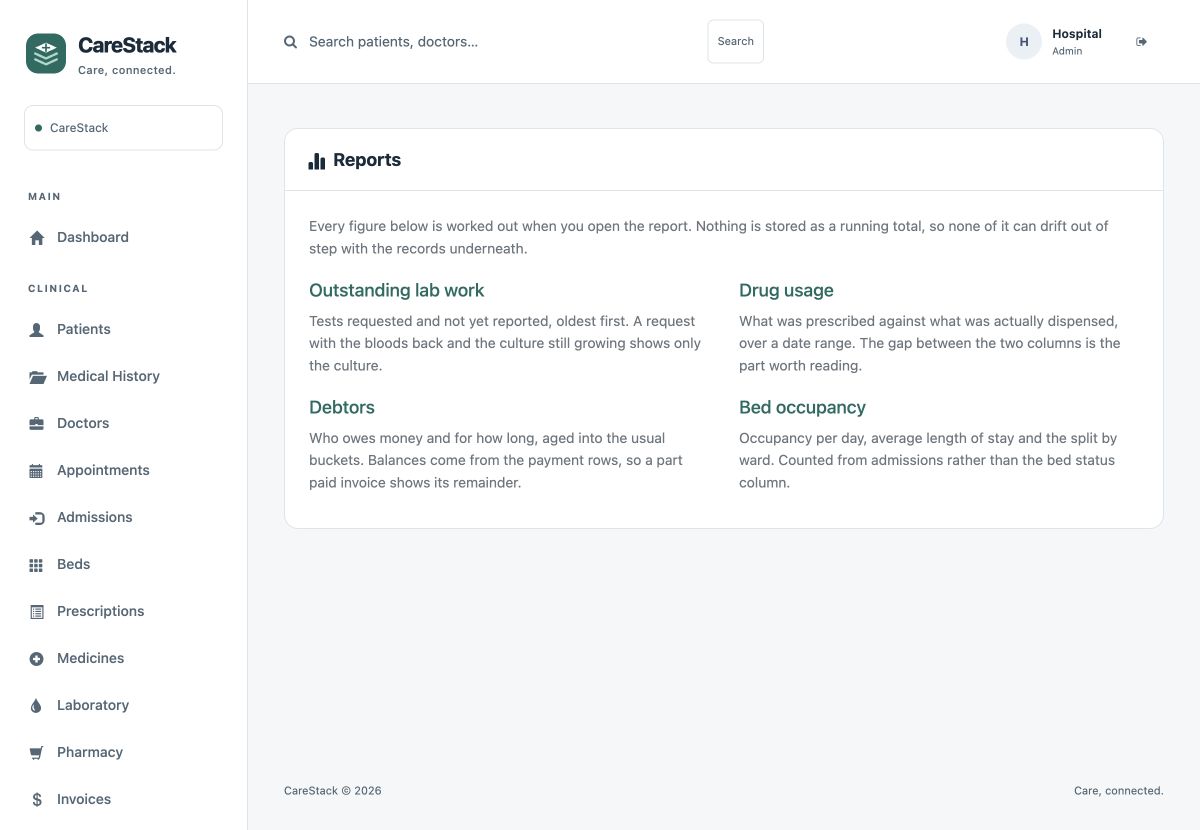1200x830 pixels.
Task: Click the Reports card heading
Action: pyautogui.click(x=367, y=160)
